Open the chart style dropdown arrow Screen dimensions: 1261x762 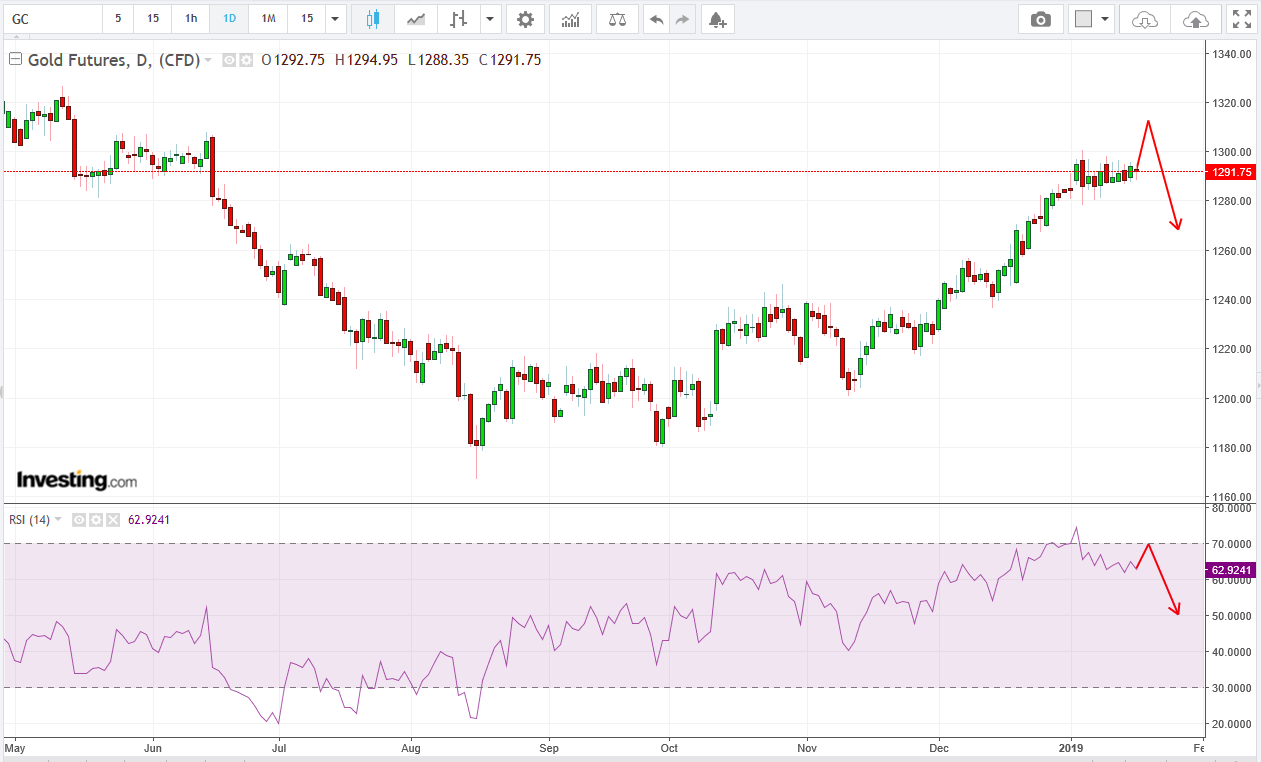click(x=490, y=19)
